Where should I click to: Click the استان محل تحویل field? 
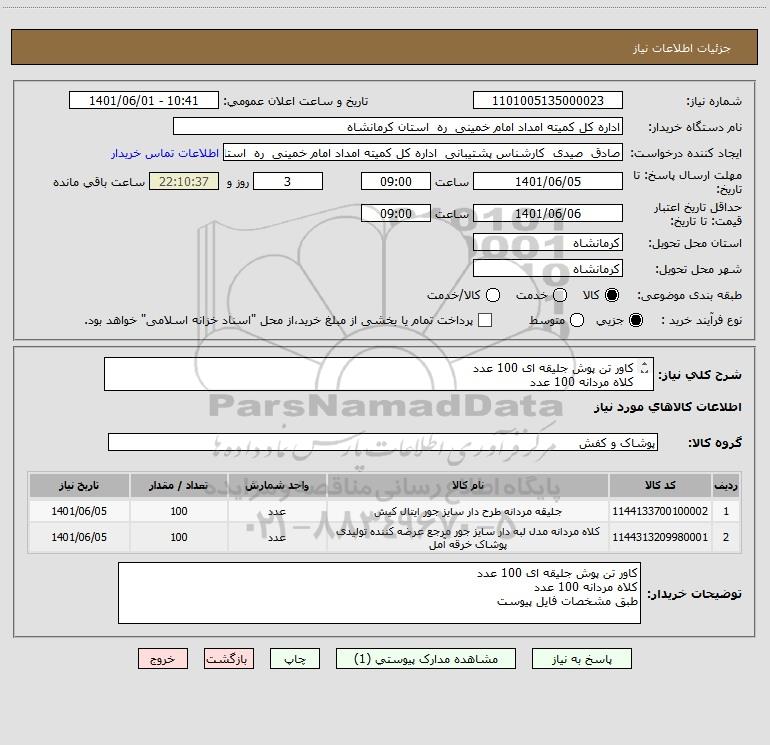pyautogui.click(x=548, y=243)
